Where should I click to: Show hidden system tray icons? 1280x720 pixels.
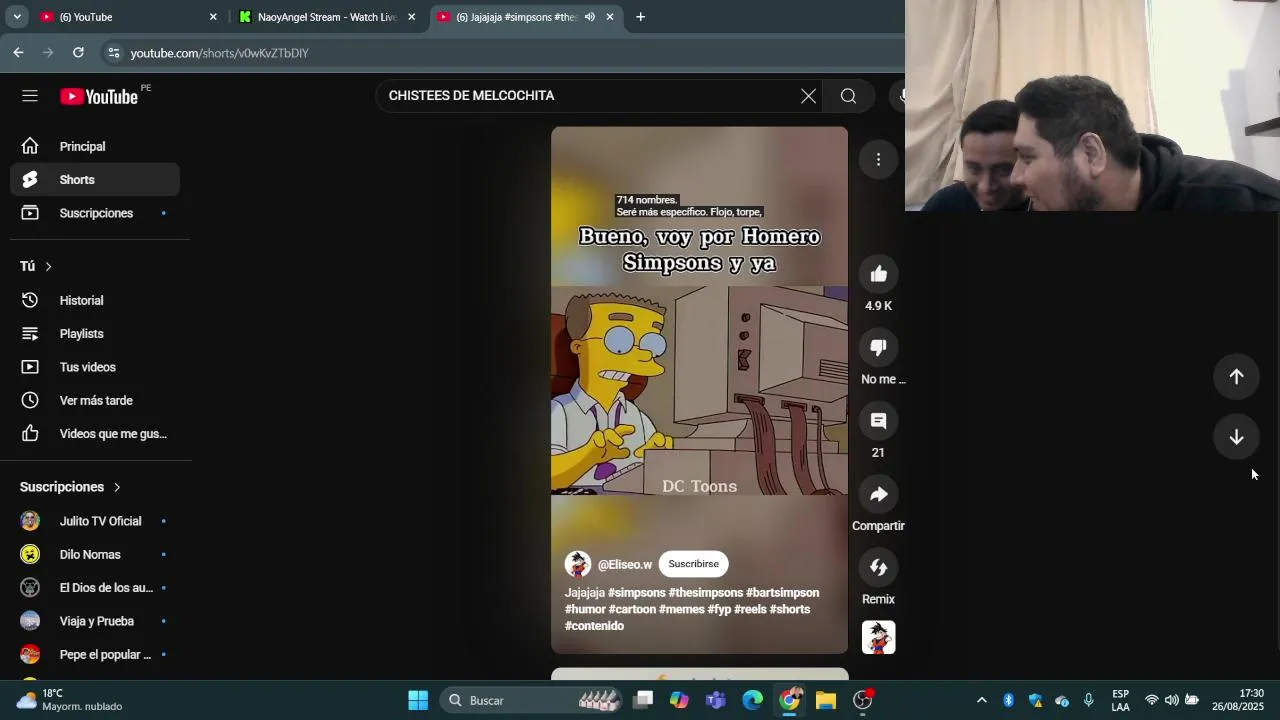981,700
